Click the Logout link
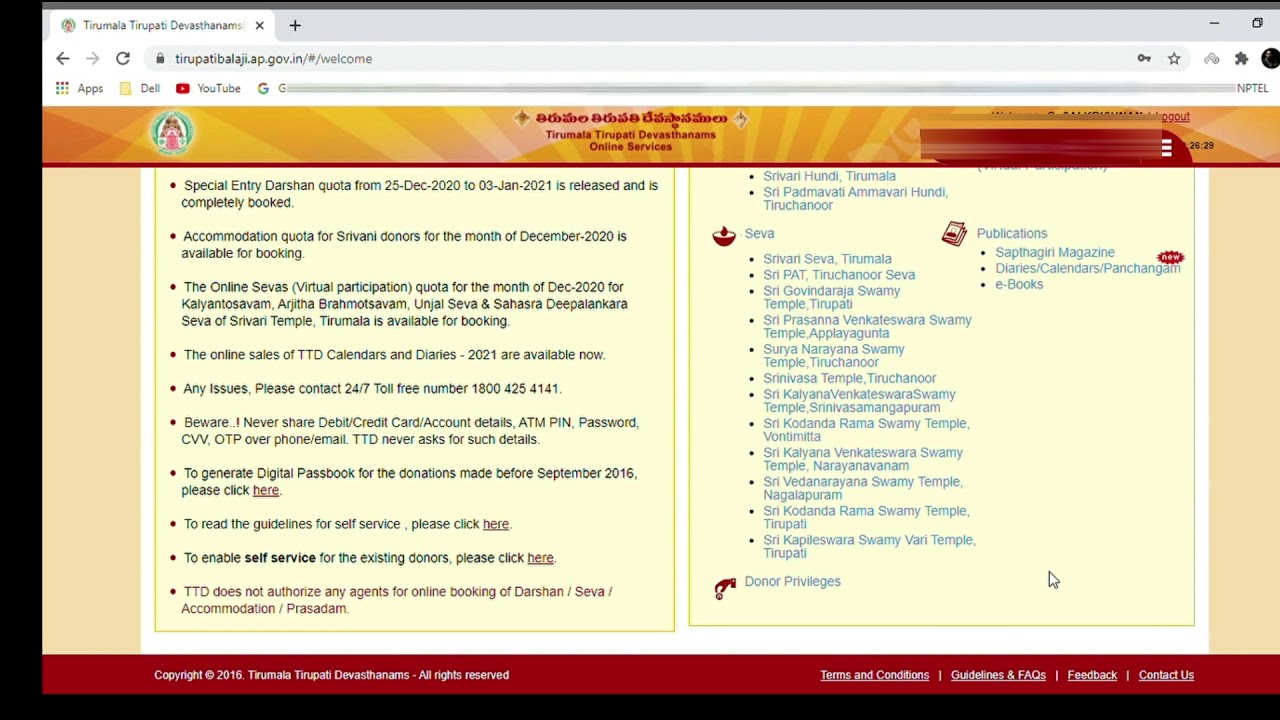1280x720 pixels. pyautogui.click(x=1175, y=117)
